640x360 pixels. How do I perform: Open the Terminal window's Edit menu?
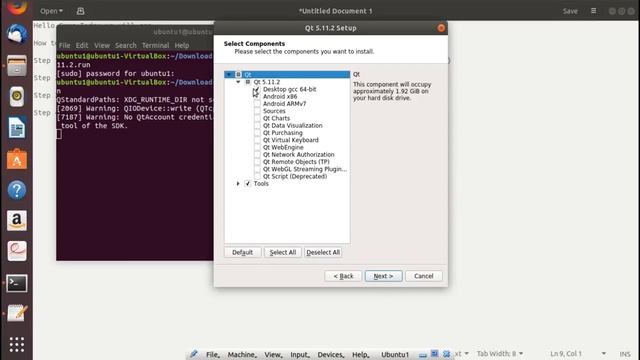(82, 45)
